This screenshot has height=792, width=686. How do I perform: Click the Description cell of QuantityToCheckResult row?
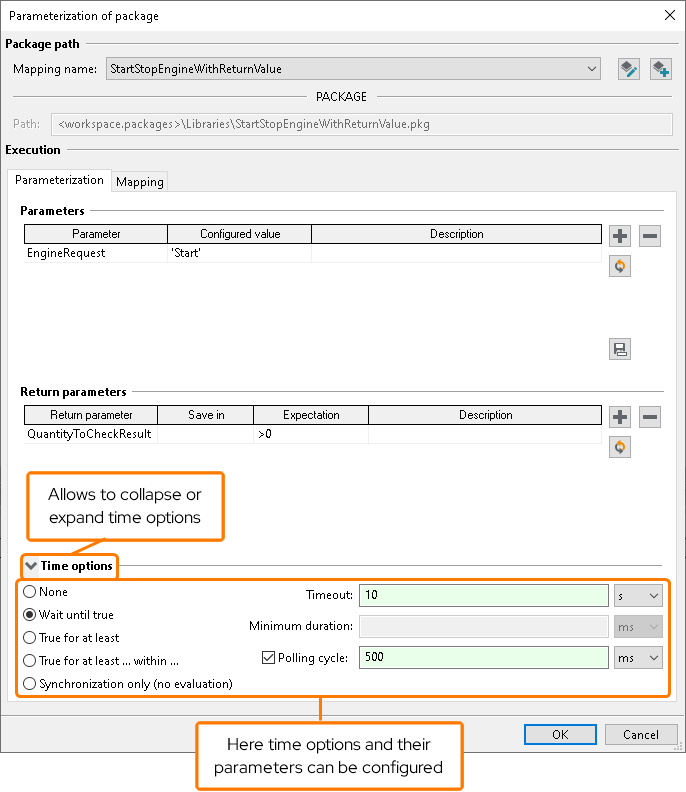(485, 434)
